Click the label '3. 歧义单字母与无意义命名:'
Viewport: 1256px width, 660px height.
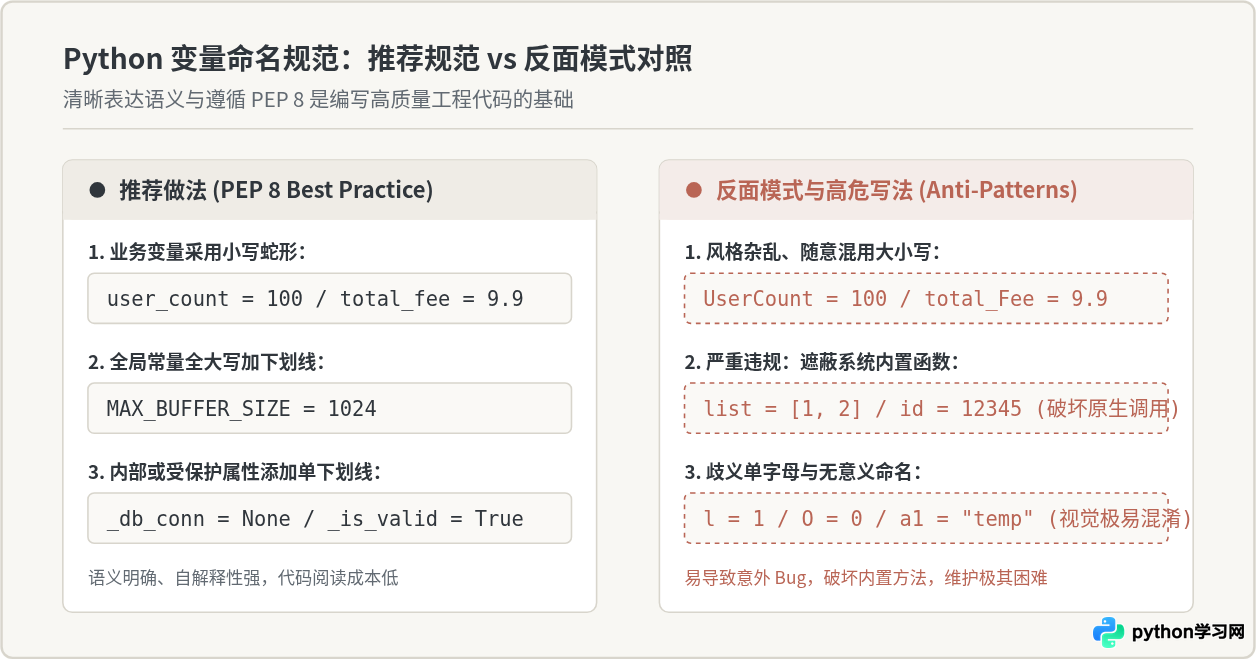tap(803, 473)
